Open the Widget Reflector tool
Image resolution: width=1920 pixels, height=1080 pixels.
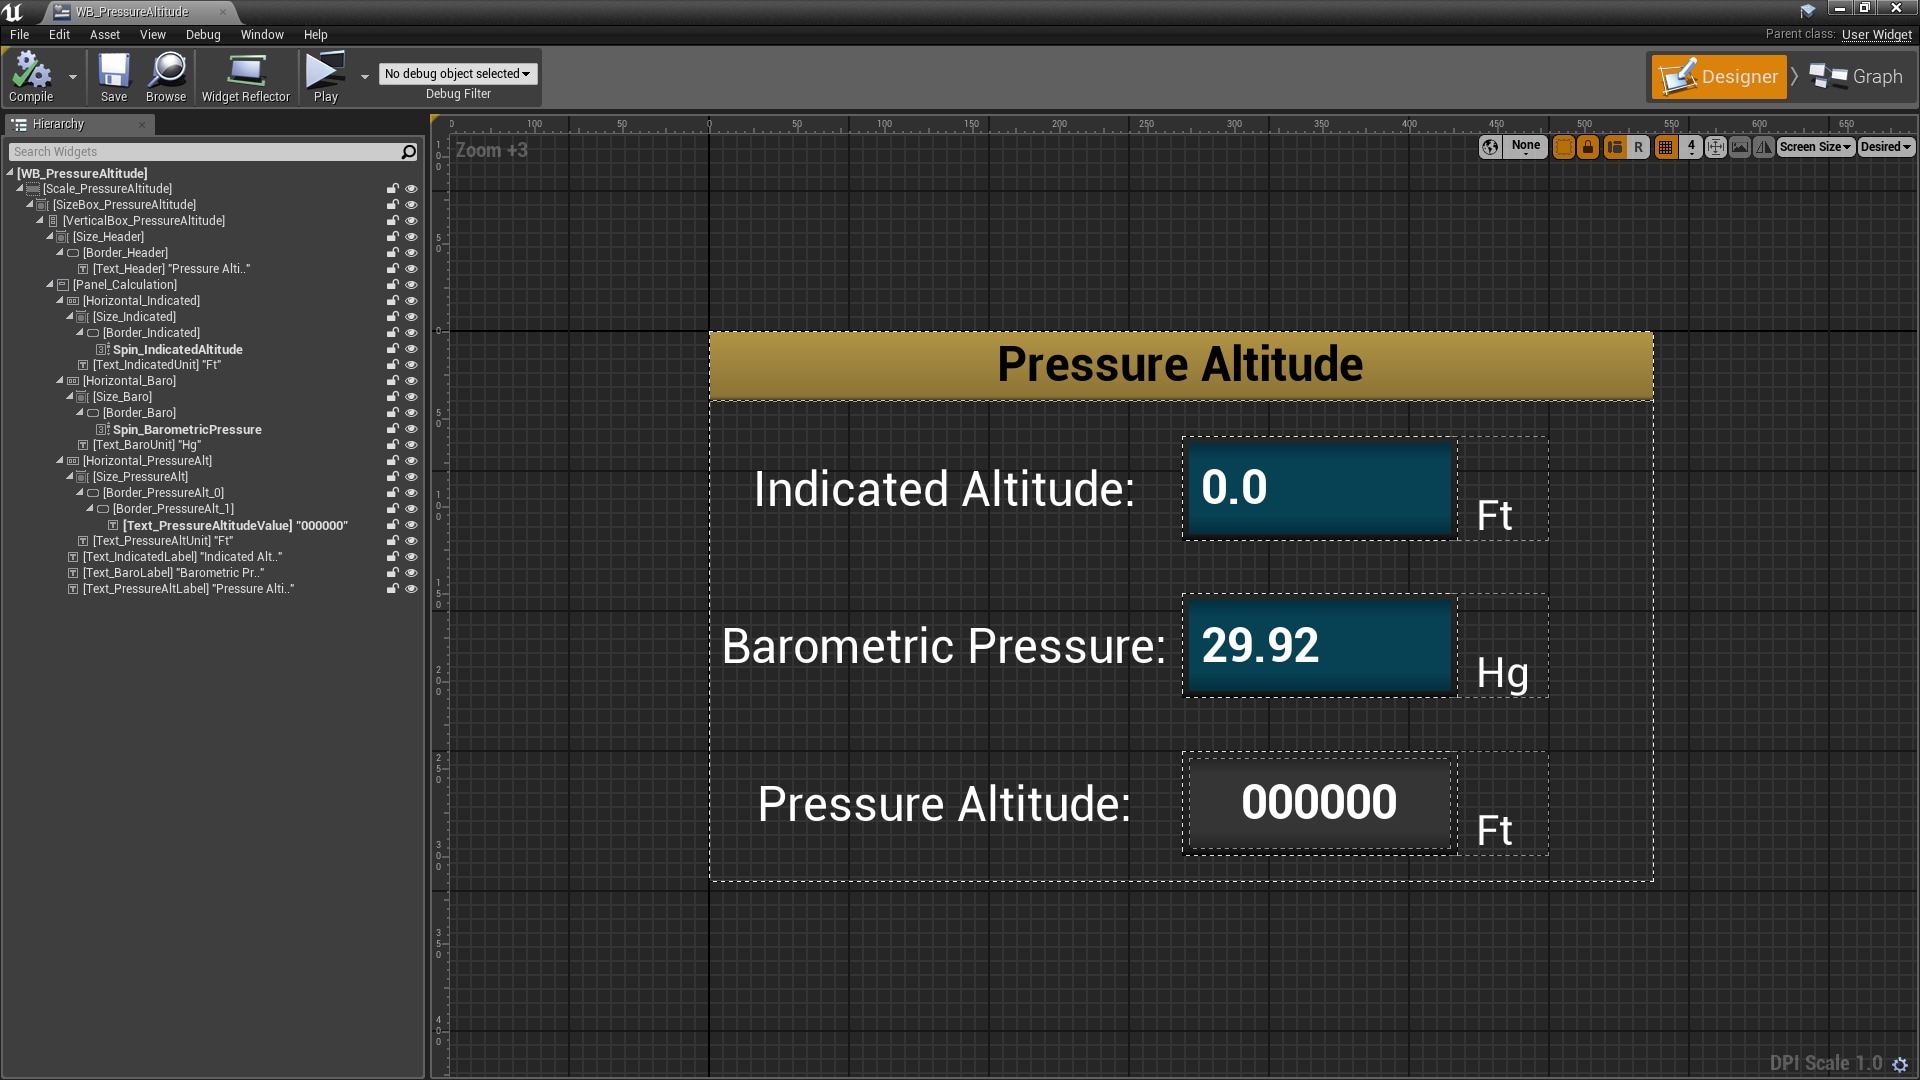[245, 71]
